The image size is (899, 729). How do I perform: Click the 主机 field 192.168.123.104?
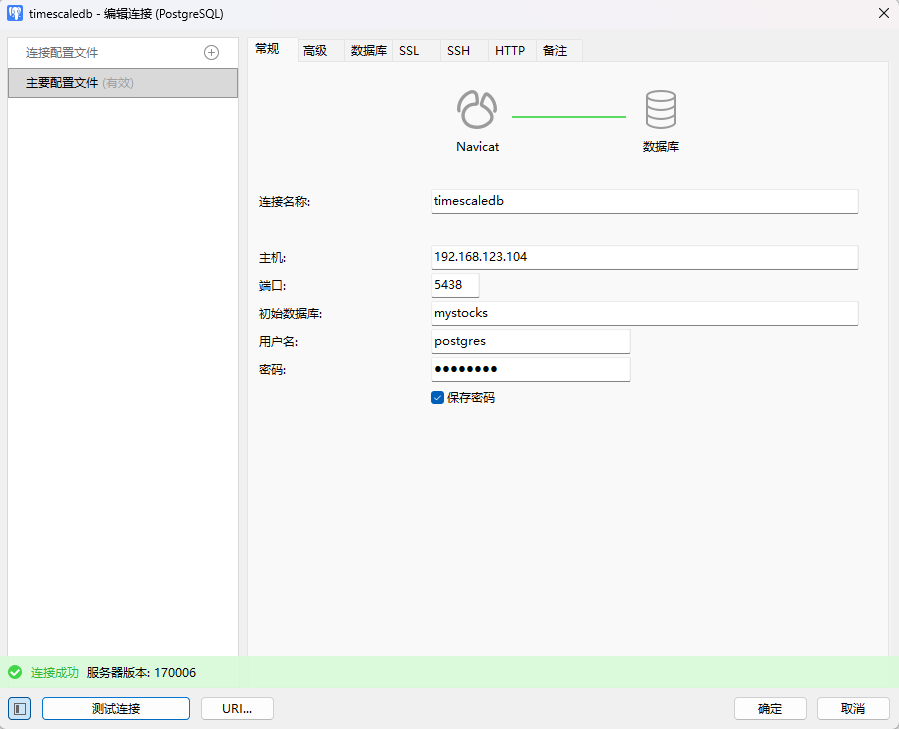click(x=644, y=257)
